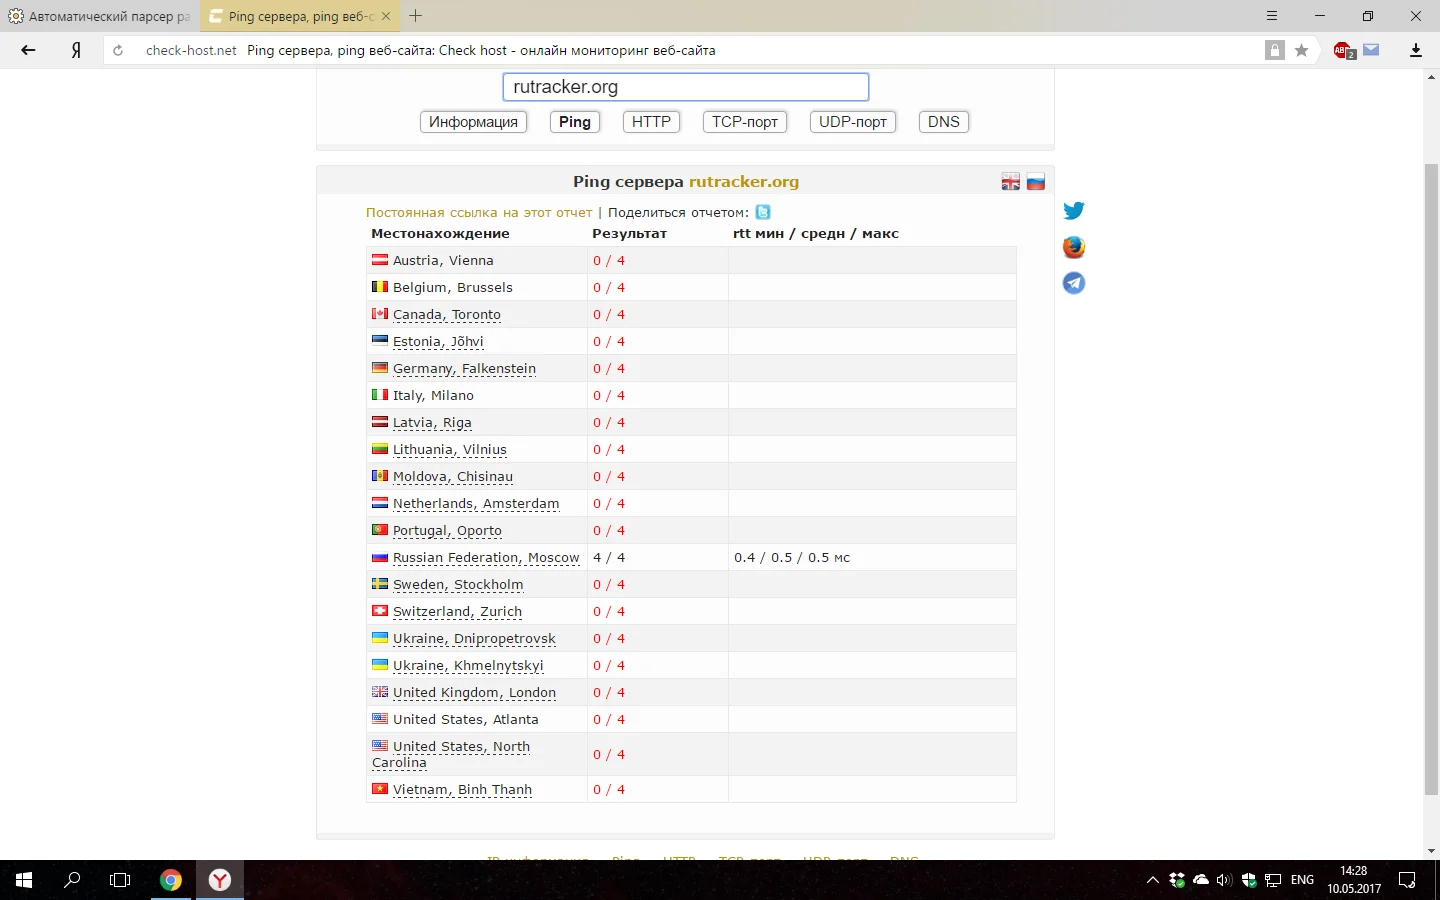The height and width of the screenshot is (900, 1440).
Task: Click the small Twitter share icon beside report link
Action: [x=763, y=212]
